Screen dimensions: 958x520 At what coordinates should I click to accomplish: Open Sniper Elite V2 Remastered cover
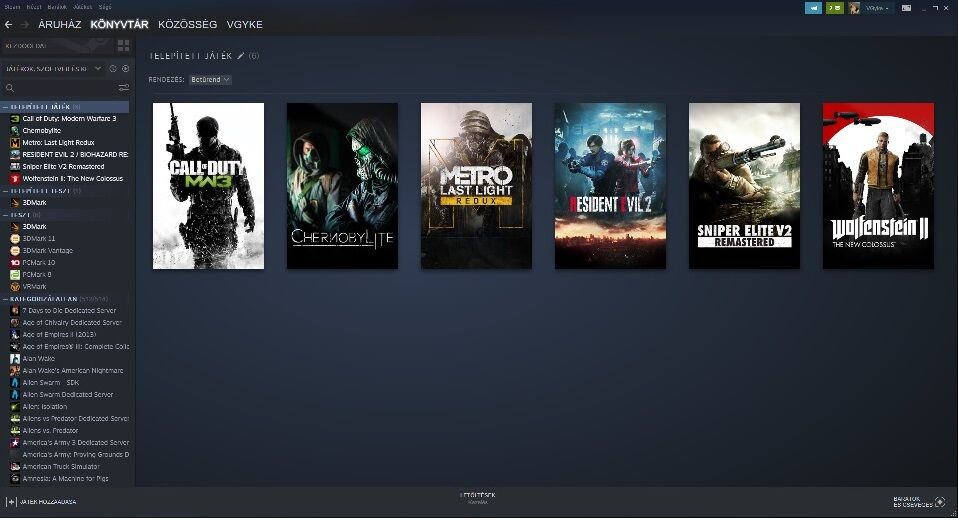click(x=744, y=186)
